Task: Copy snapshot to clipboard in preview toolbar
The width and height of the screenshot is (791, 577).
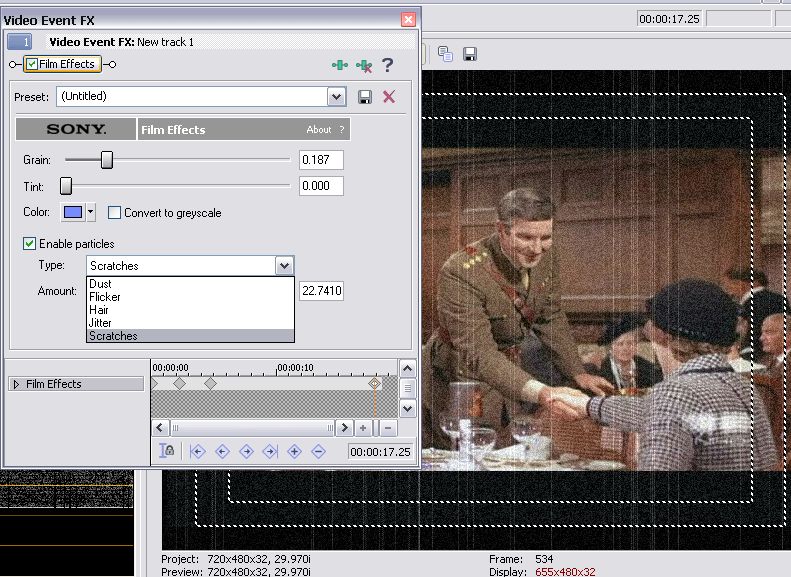Action: (445, 54)
